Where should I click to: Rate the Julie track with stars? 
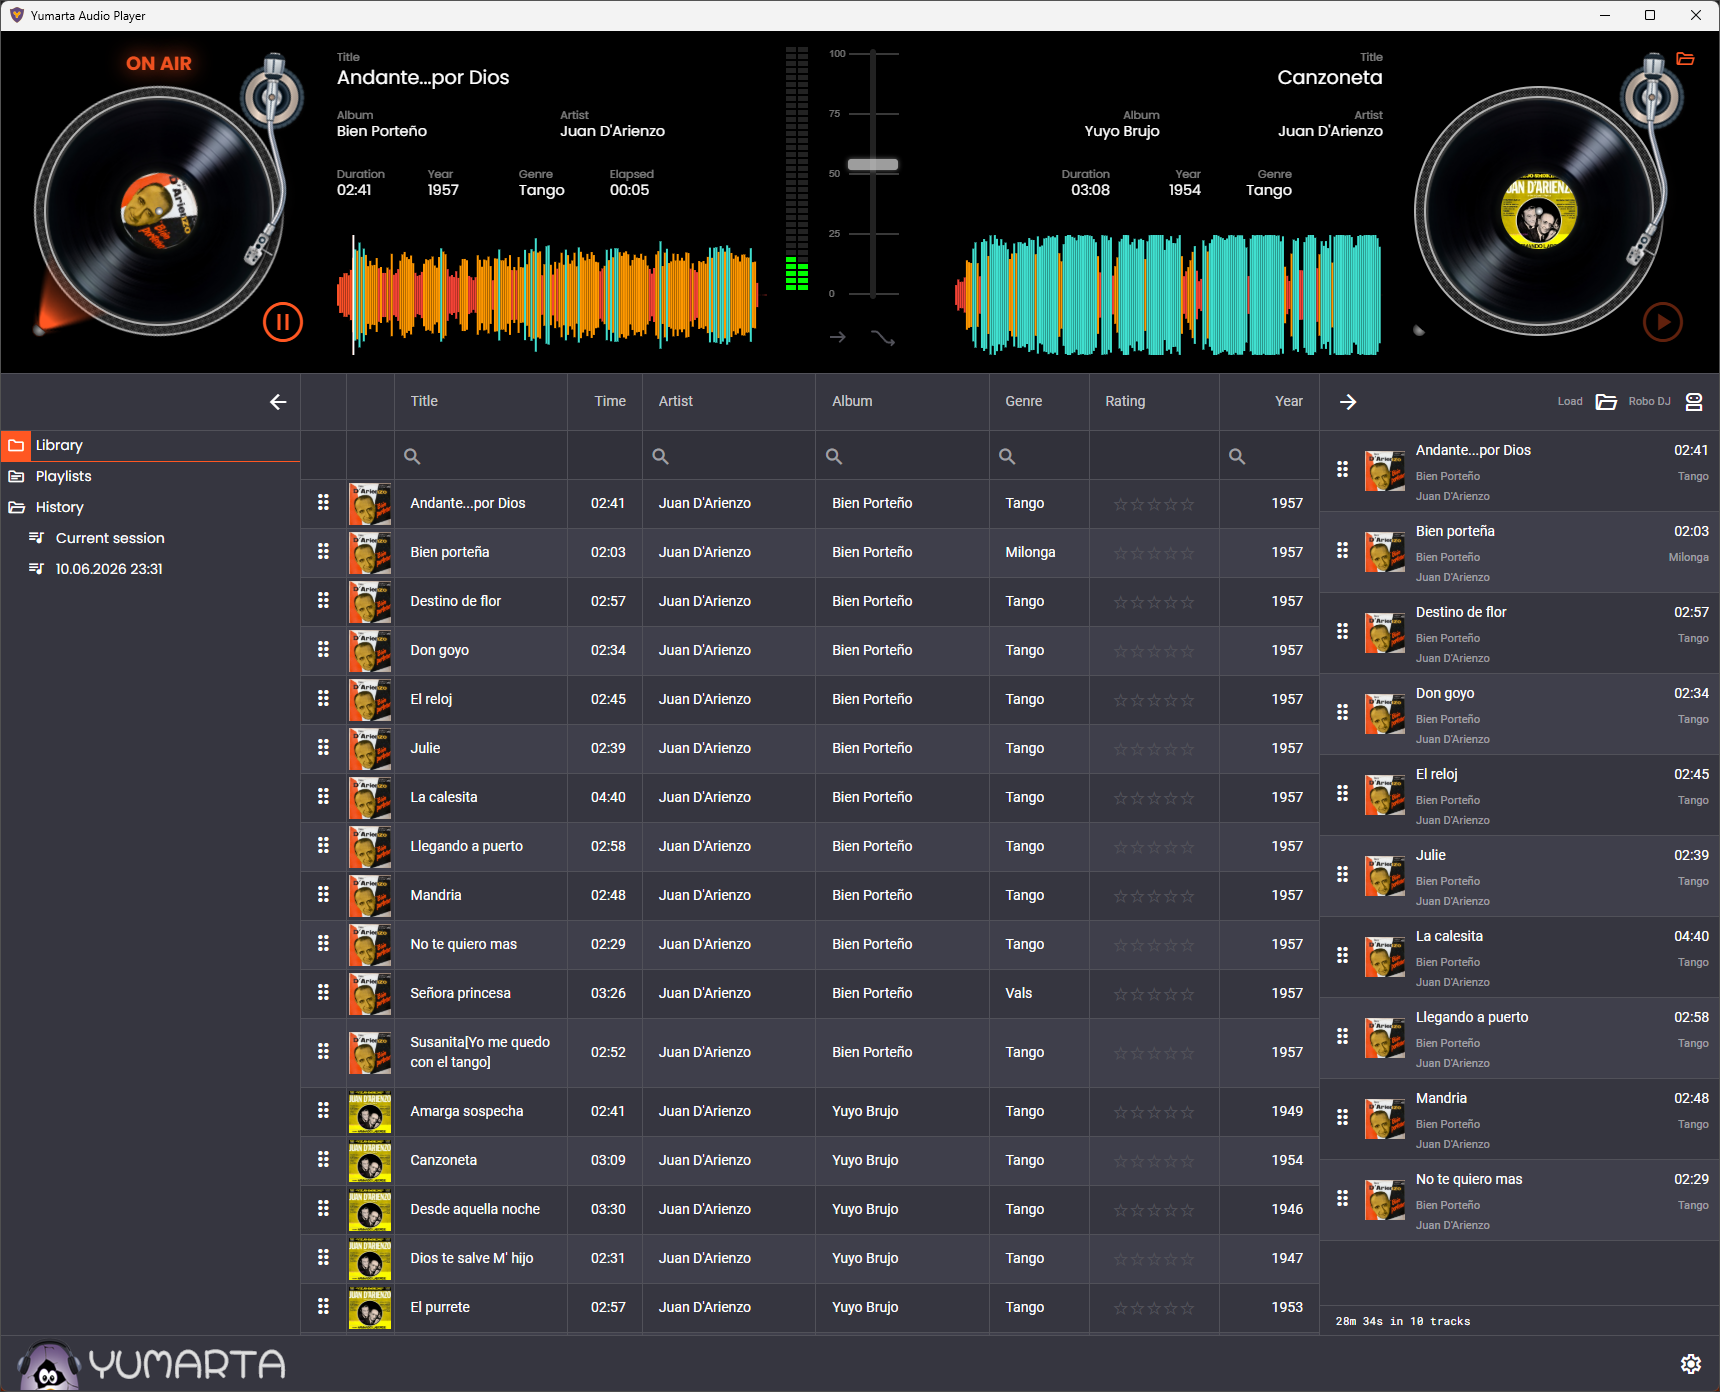[x=1154, y=749]
